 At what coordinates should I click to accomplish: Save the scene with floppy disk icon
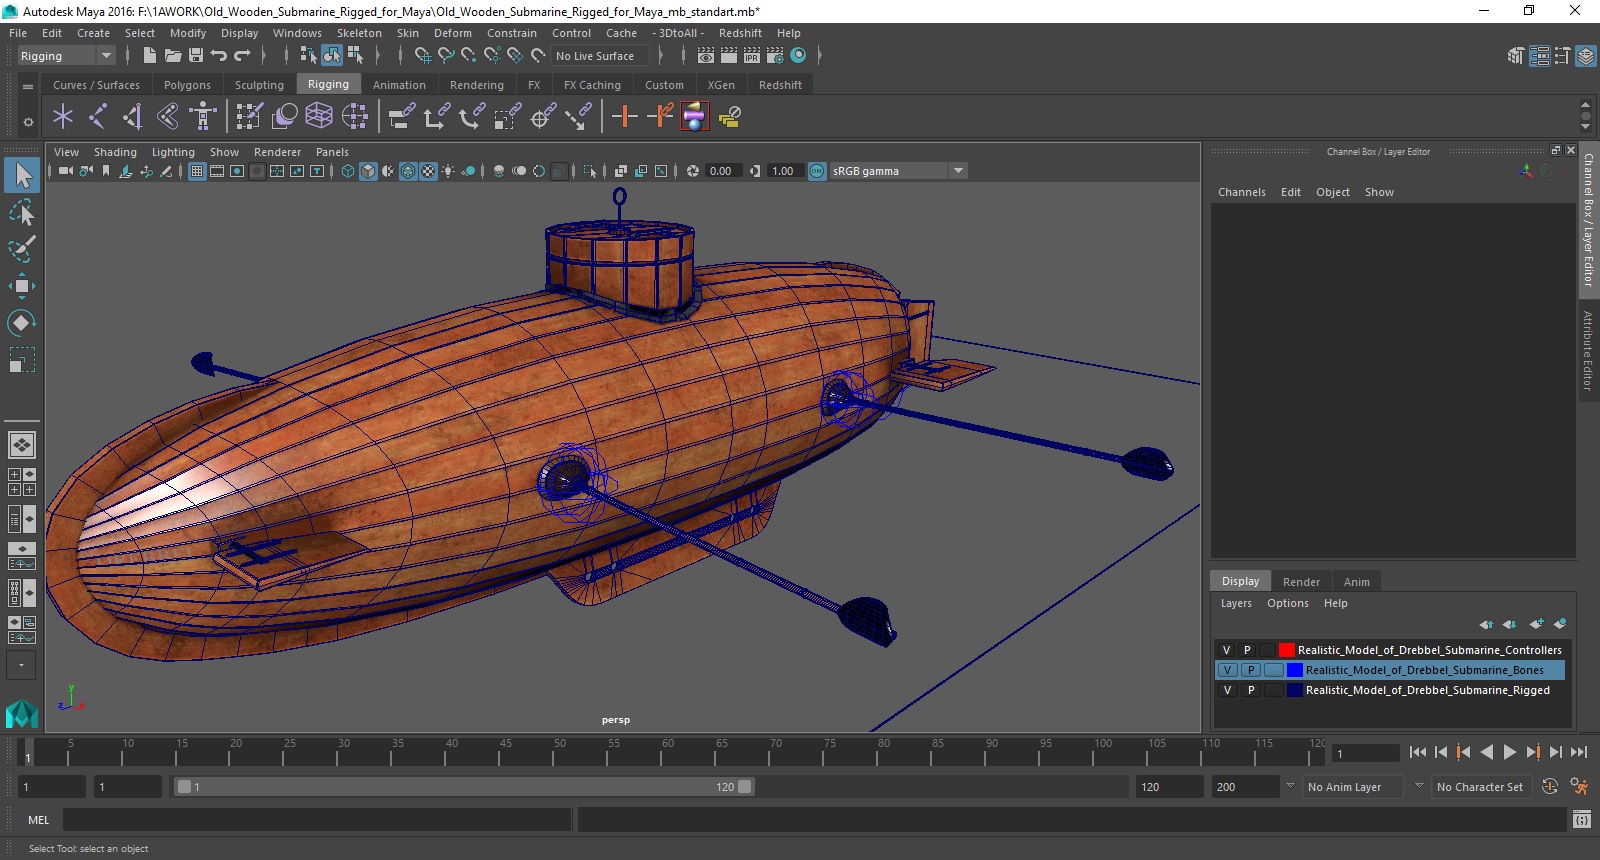[196, 56]
